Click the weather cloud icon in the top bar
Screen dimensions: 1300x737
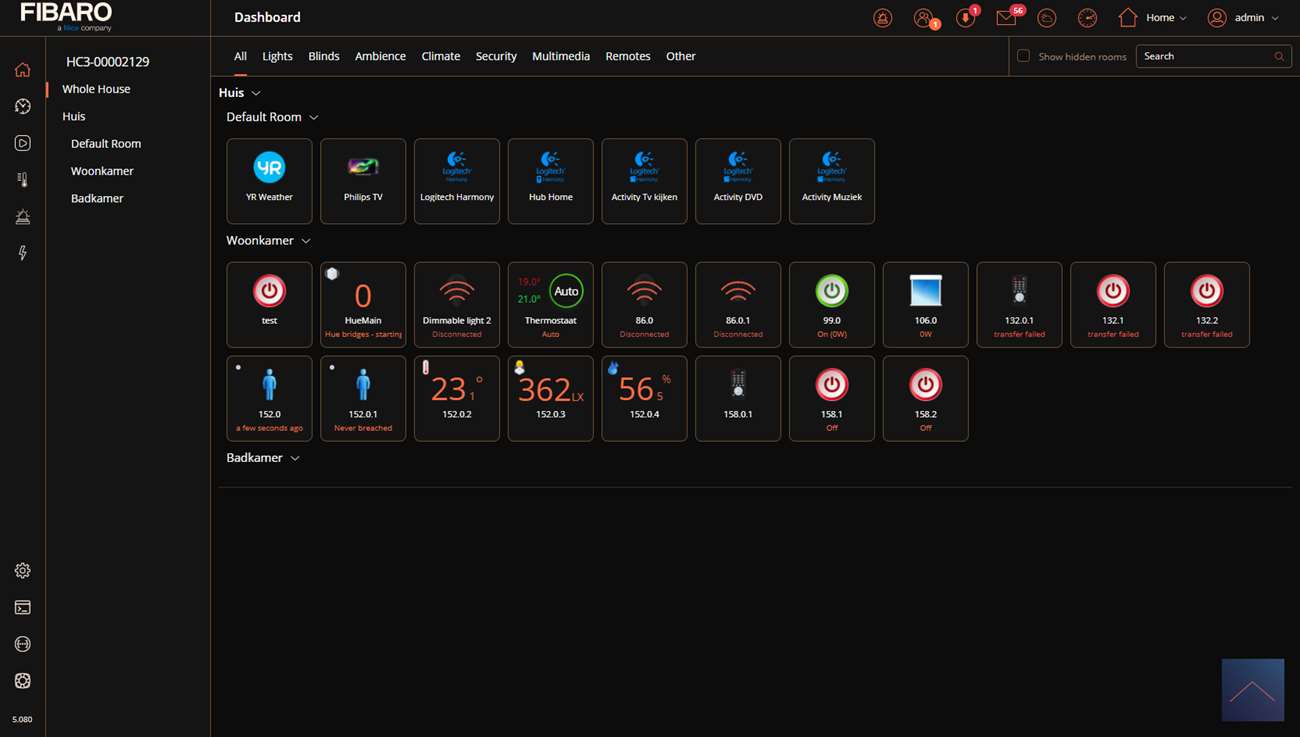pyautogui.click(x=1047, y=18)
